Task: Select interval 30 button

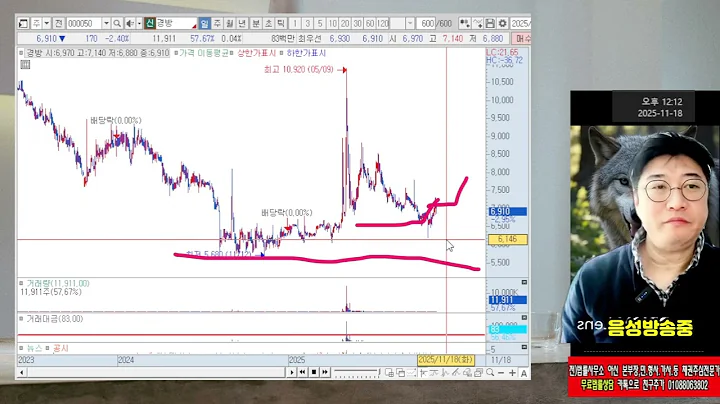Action: pos(357,23)
